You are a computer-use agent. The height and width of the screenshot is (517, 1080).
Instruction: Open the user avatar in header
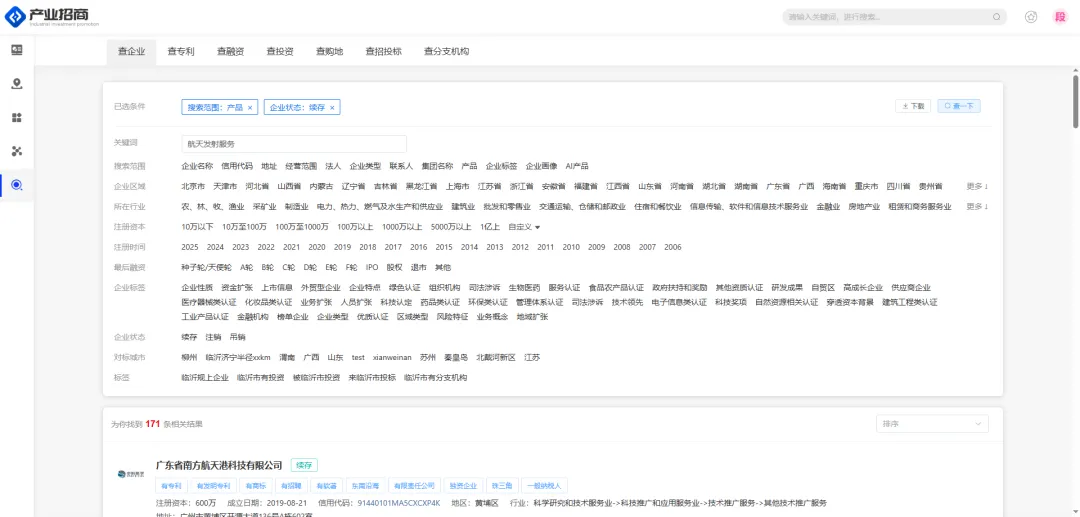1061,17
